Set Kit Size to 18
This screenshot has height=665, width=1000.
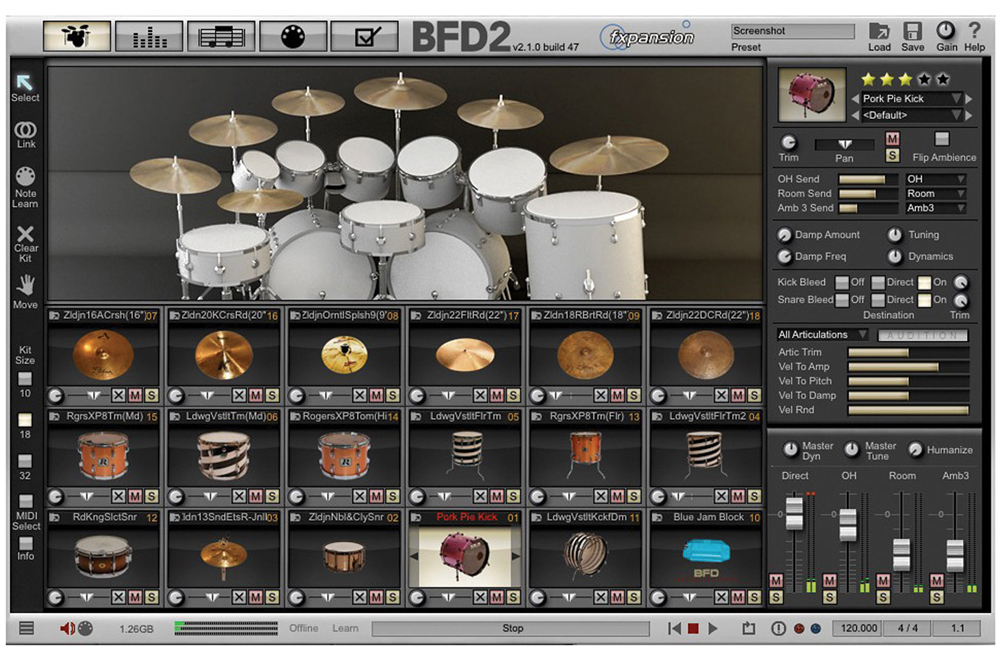[x=25, y=420]
